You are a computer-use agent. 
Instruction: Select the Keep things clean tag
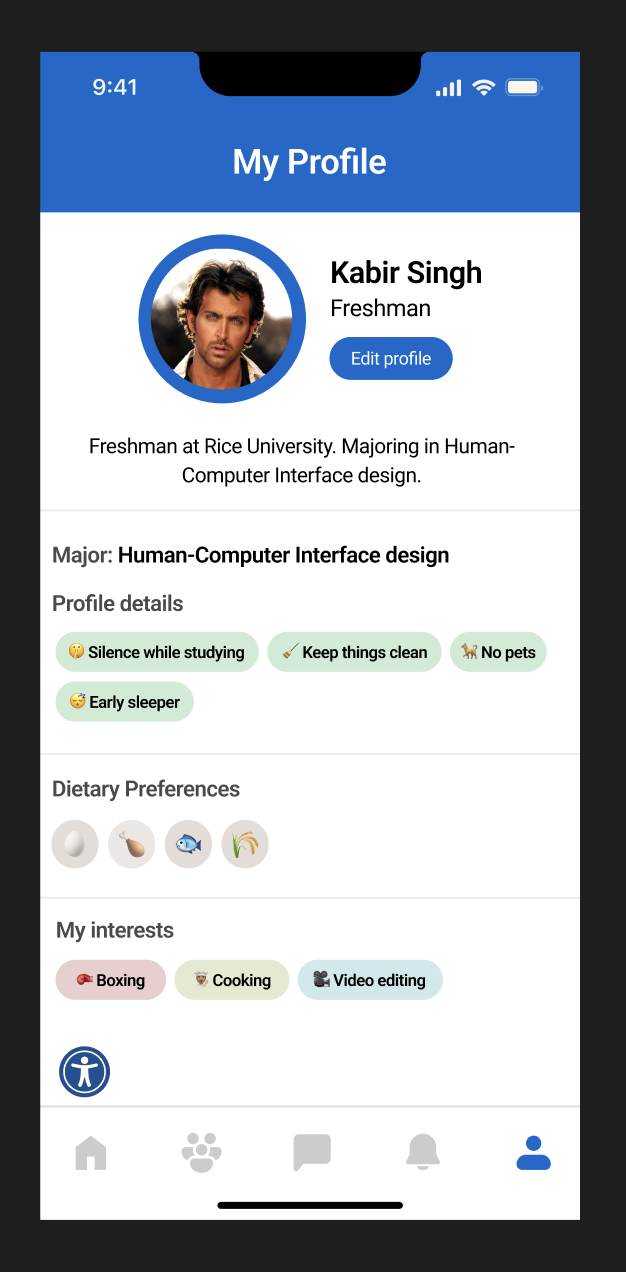354,652
